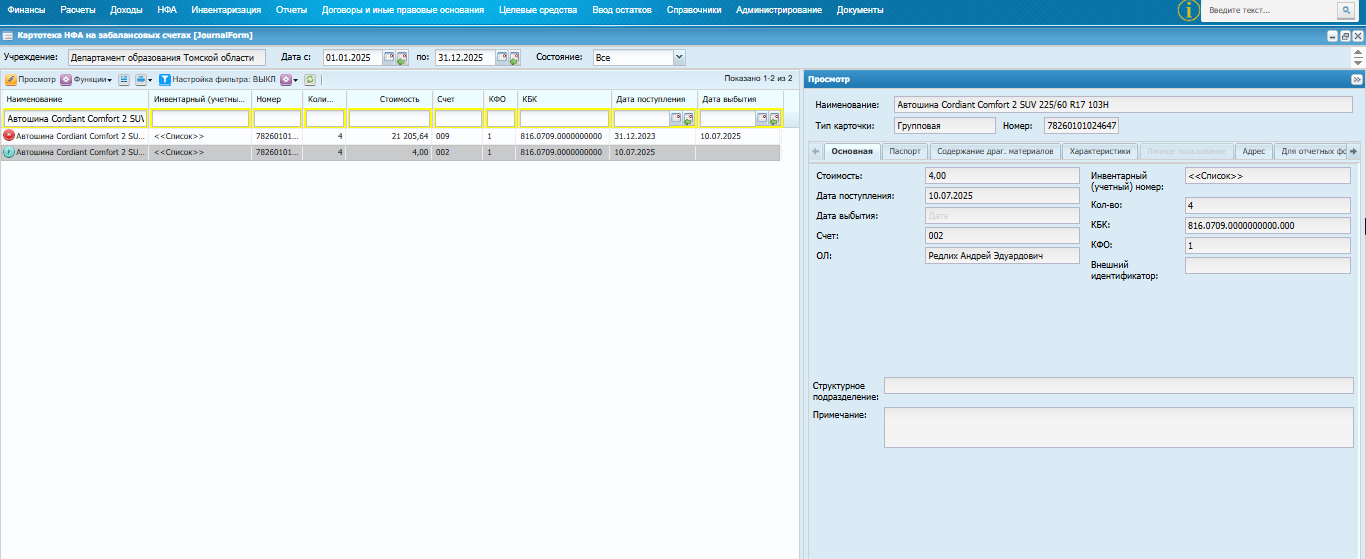Viewport: 1366px width, 559px height.
Task: Click the purple gear icon after filter
Action: (286, 79)
